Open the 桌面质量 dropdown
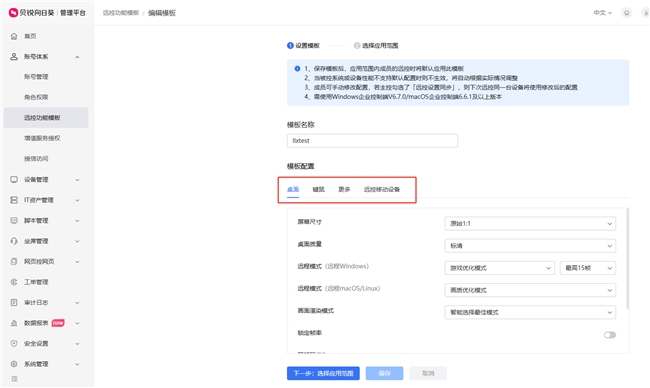The image size is (650, 388). [530, 246]
